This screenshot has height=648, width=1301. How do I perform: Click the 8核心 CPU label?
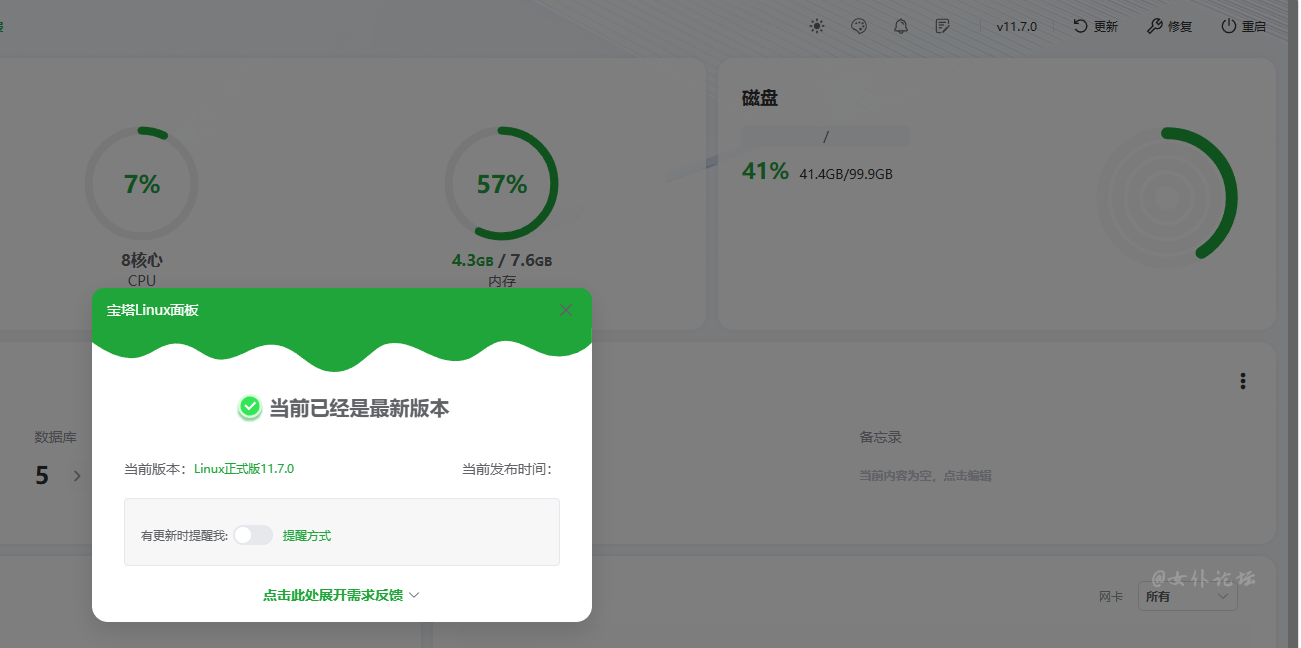click(x=142, y=260)
